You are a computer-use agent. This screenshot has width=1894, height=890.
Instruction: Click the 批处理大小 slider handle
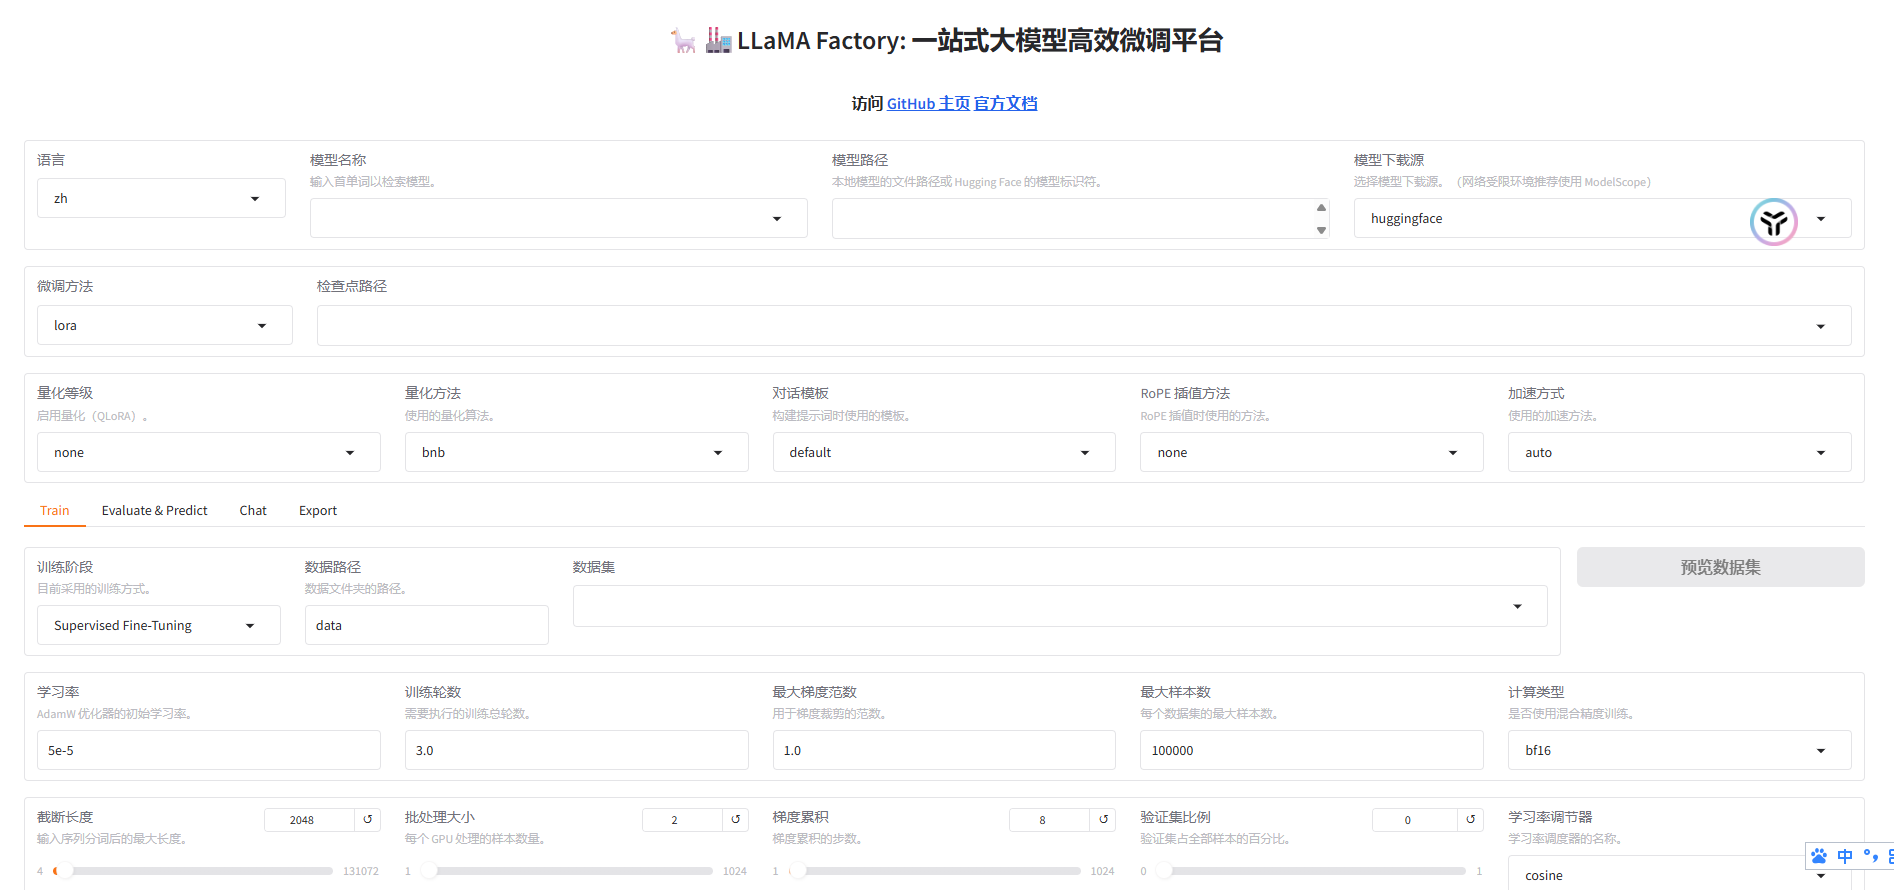pos(429,871)
